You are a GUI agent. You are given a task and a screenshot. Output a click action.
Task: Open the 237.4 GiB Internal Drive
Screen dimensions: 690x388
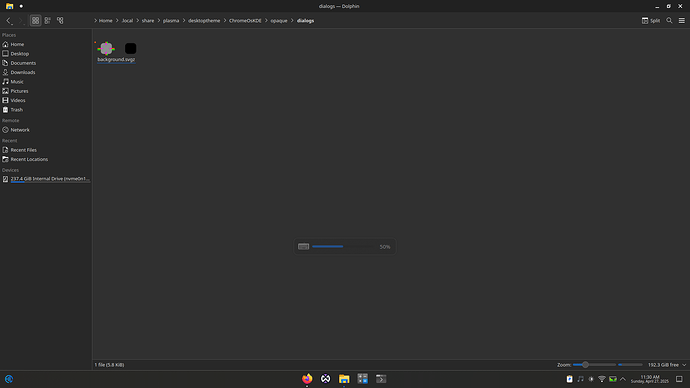pyautogui.click(x=46, y=179)
